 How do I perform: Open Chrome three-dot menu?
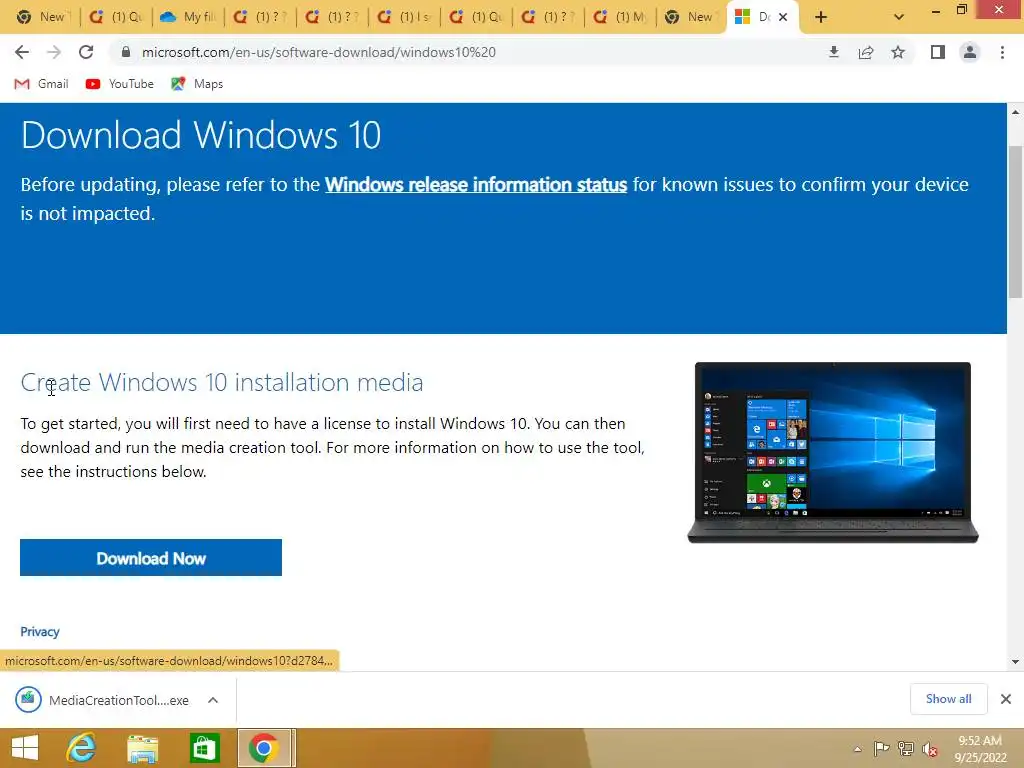(1002, 52)
